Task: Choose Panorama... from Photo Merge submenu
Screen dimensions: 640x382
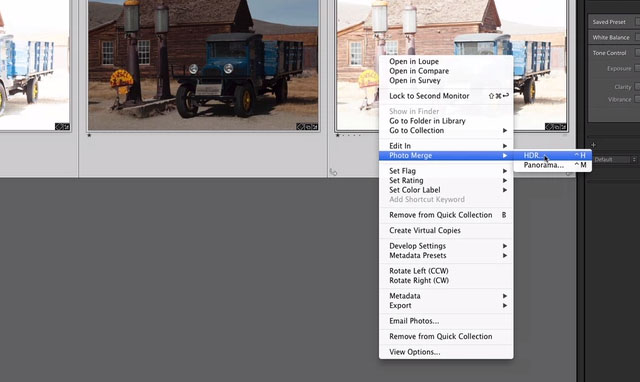Action: click(553, 165)
